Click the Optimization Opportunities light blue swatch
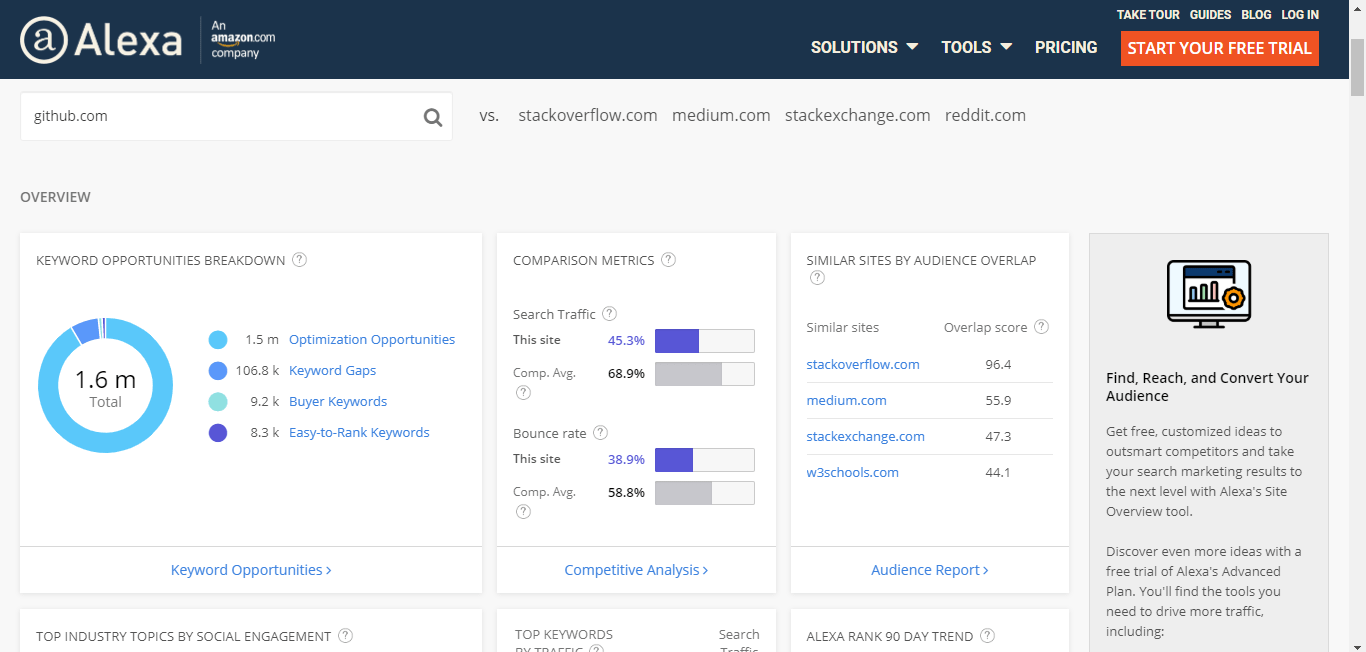1366x652 pixels. tap(218, 340)
